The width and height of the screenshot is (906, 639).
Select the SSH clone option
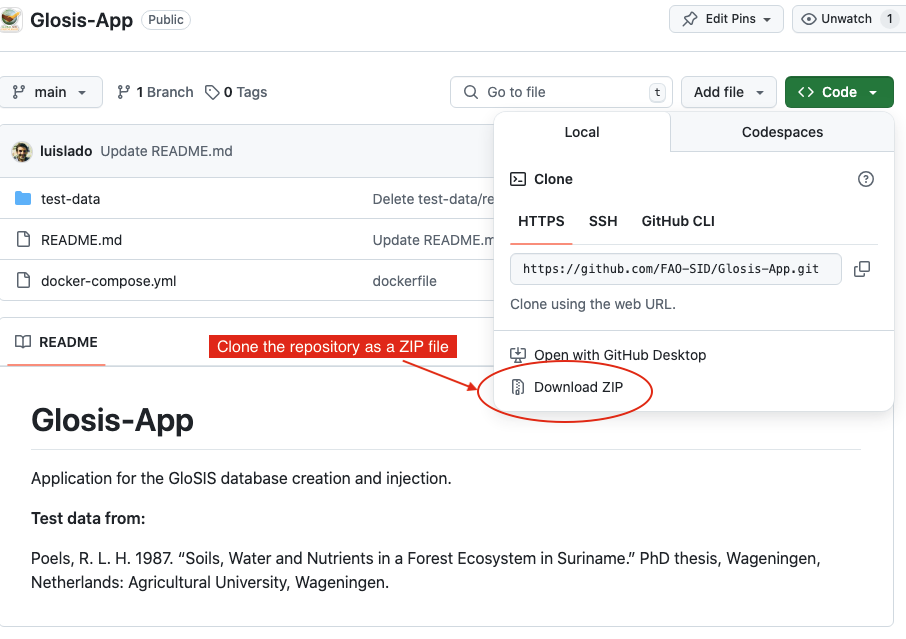coord(603,221)
